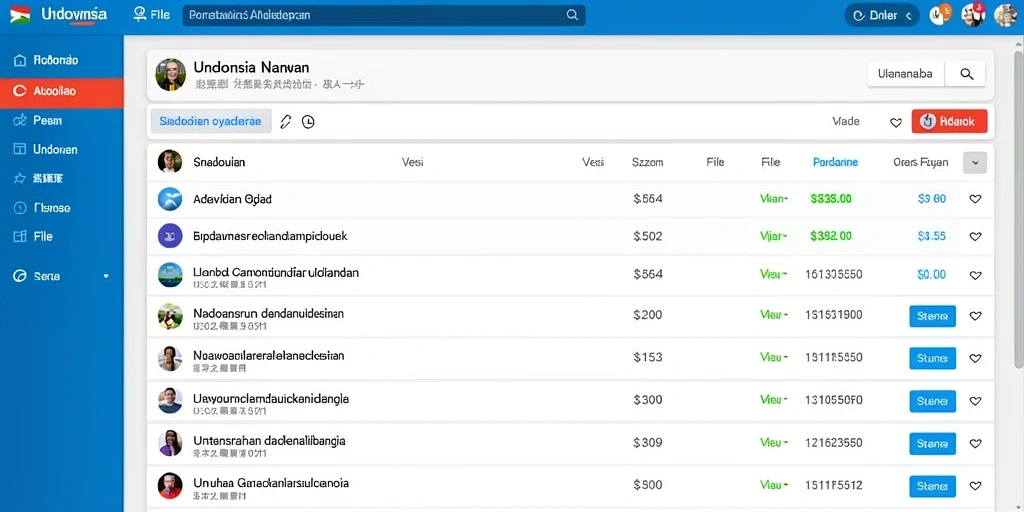Screen dimensions: 1024x512
Task: Click the top search input field
Action: click(x=384, y=15)
